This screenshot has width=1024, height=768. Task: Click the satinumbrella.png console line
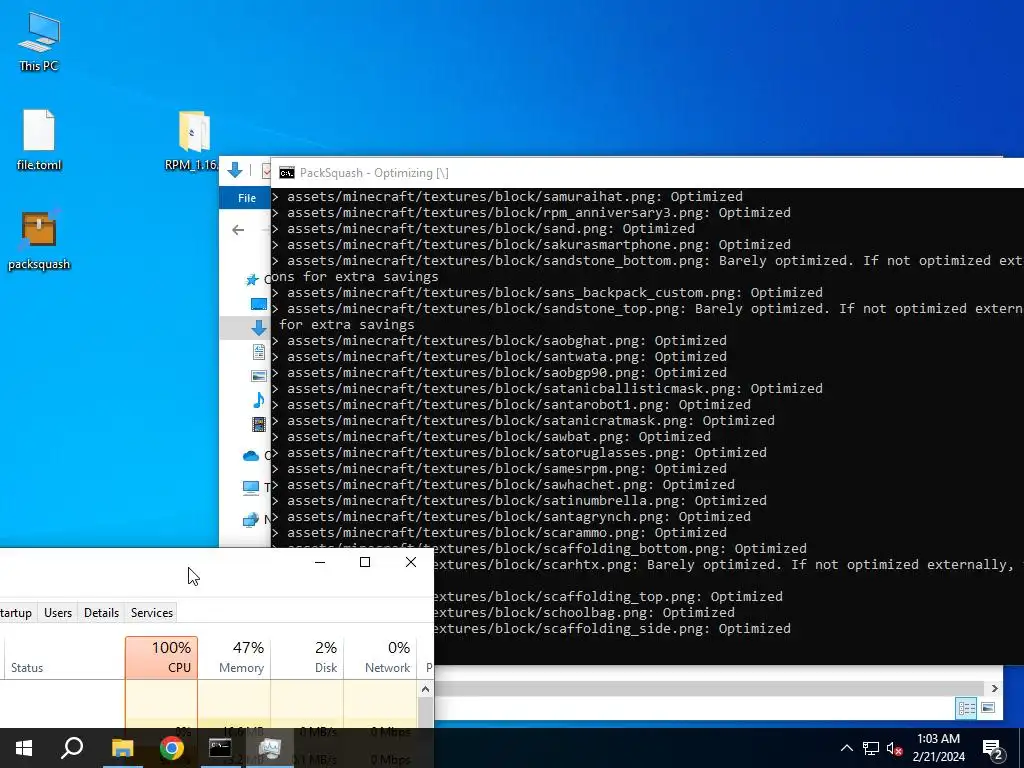[520, 500]
